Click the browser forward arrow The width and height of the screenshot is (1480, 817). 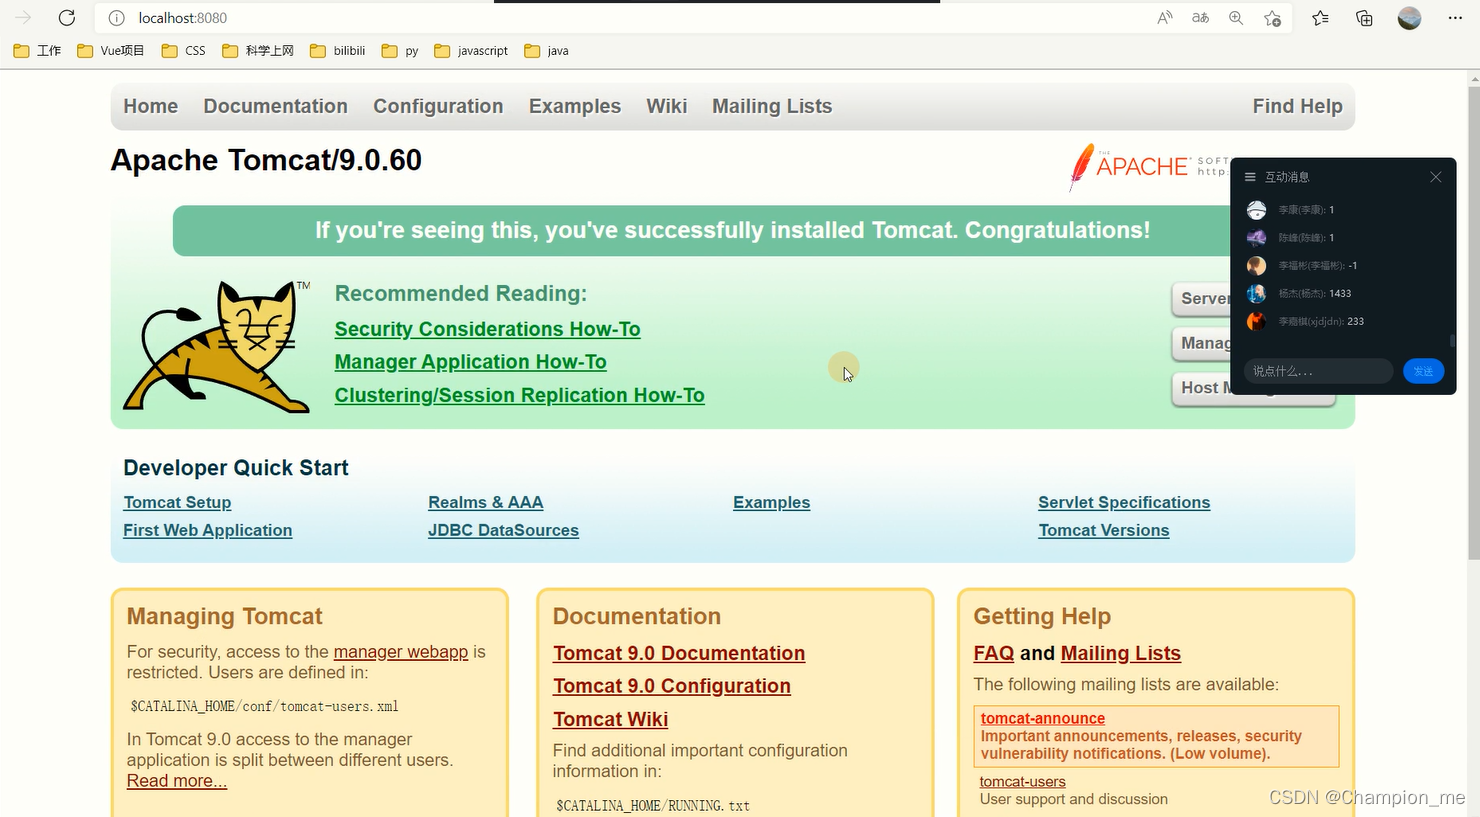pyautogui.click(x=23, y=18)
